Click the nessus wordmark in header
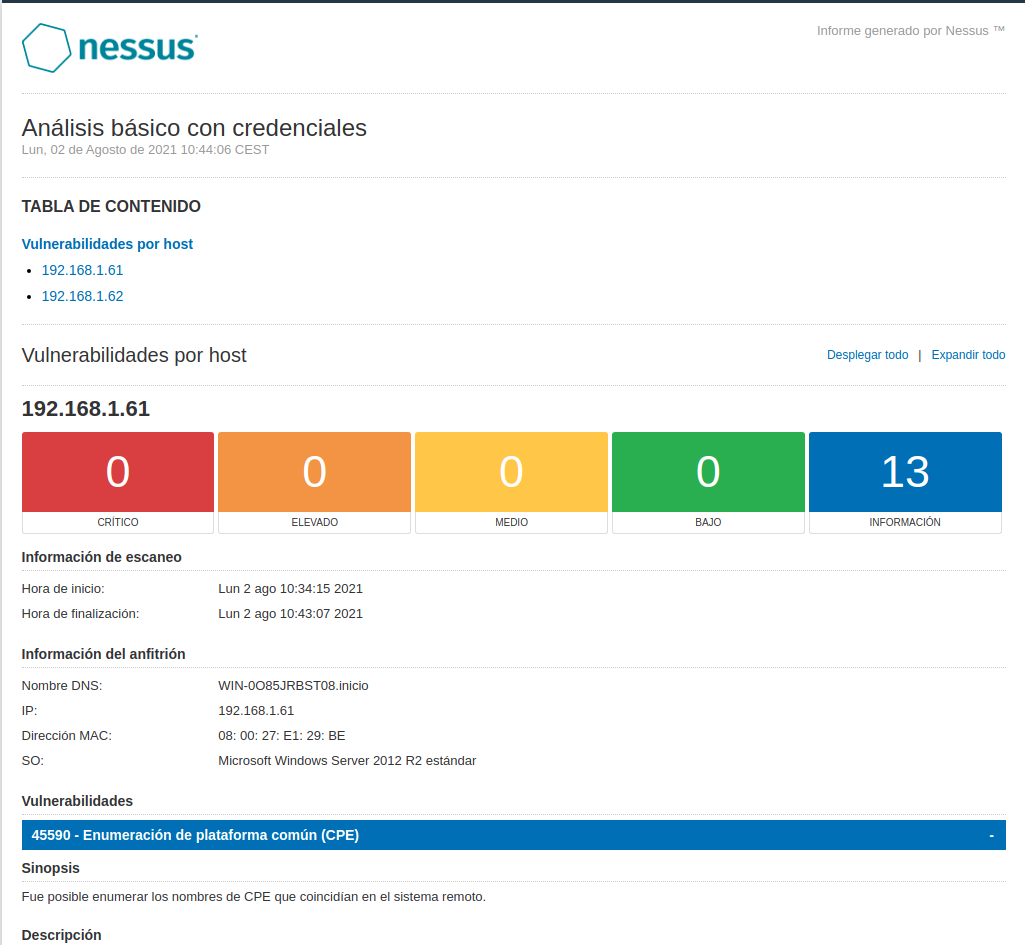This screenshot has height=945, width=1025. (137, 48)
